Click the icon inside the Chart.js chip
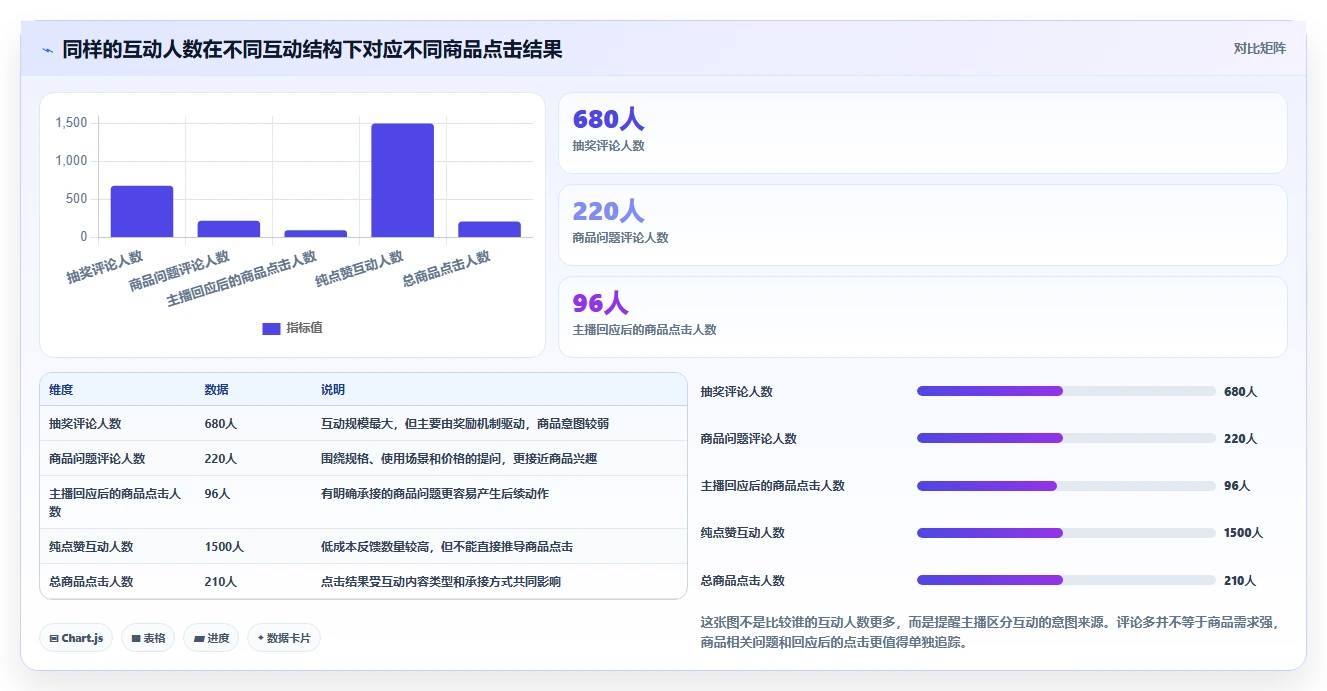The width and height of the screenshot is (1327, 691). 54,638
